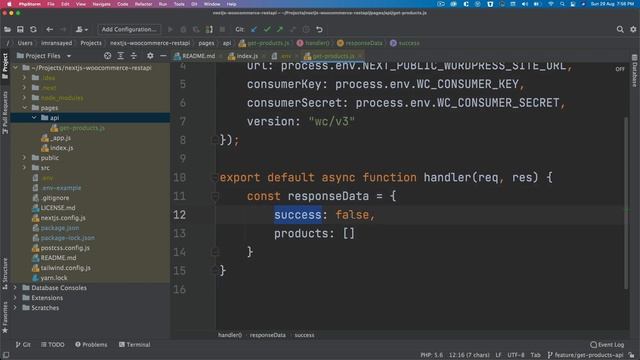Click the Collapse All icon in project panel
The height and width of the screenshot is (360, 640).
pyautogui.click(x=133, y=56)
